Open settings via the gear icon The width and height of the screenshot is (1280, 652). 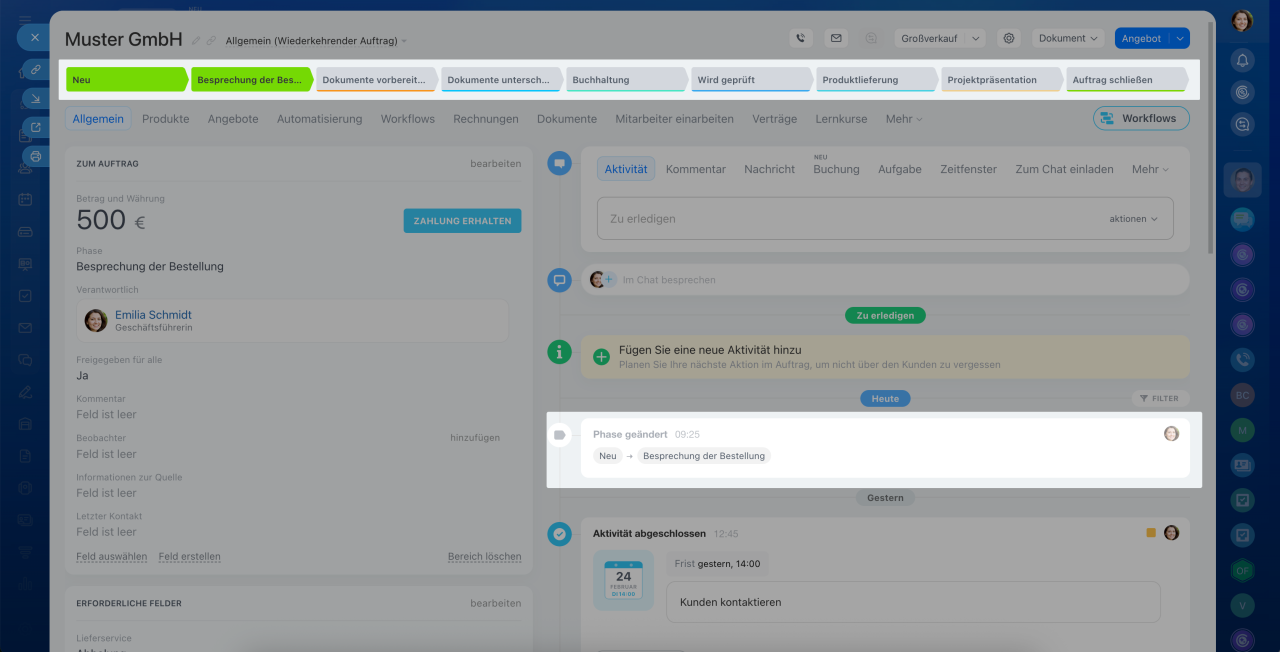click(x=1009, y=38)
